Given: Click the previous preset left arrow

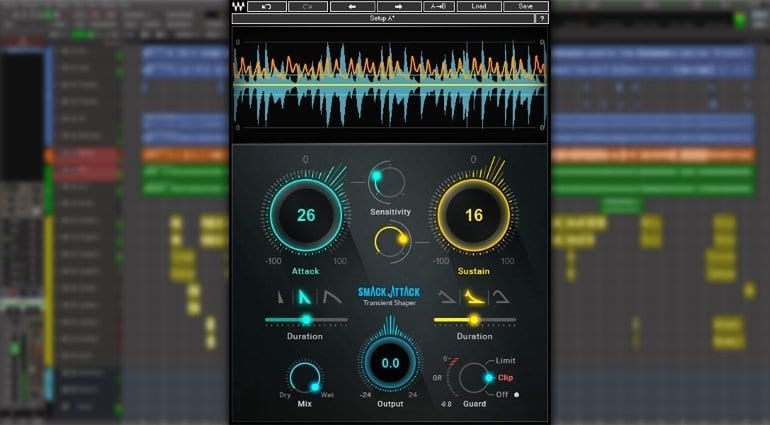Looking at the screenshot, I should point(352,6).
